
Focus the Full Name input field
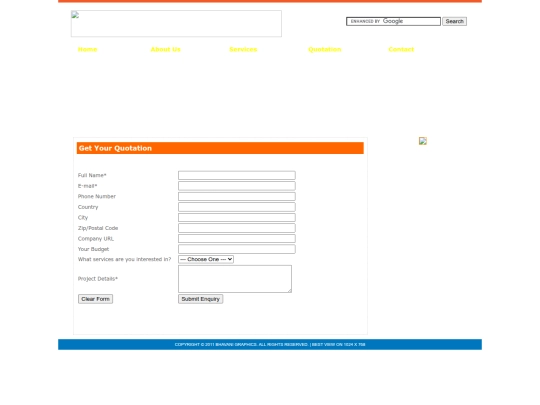[x=237, y=175]
